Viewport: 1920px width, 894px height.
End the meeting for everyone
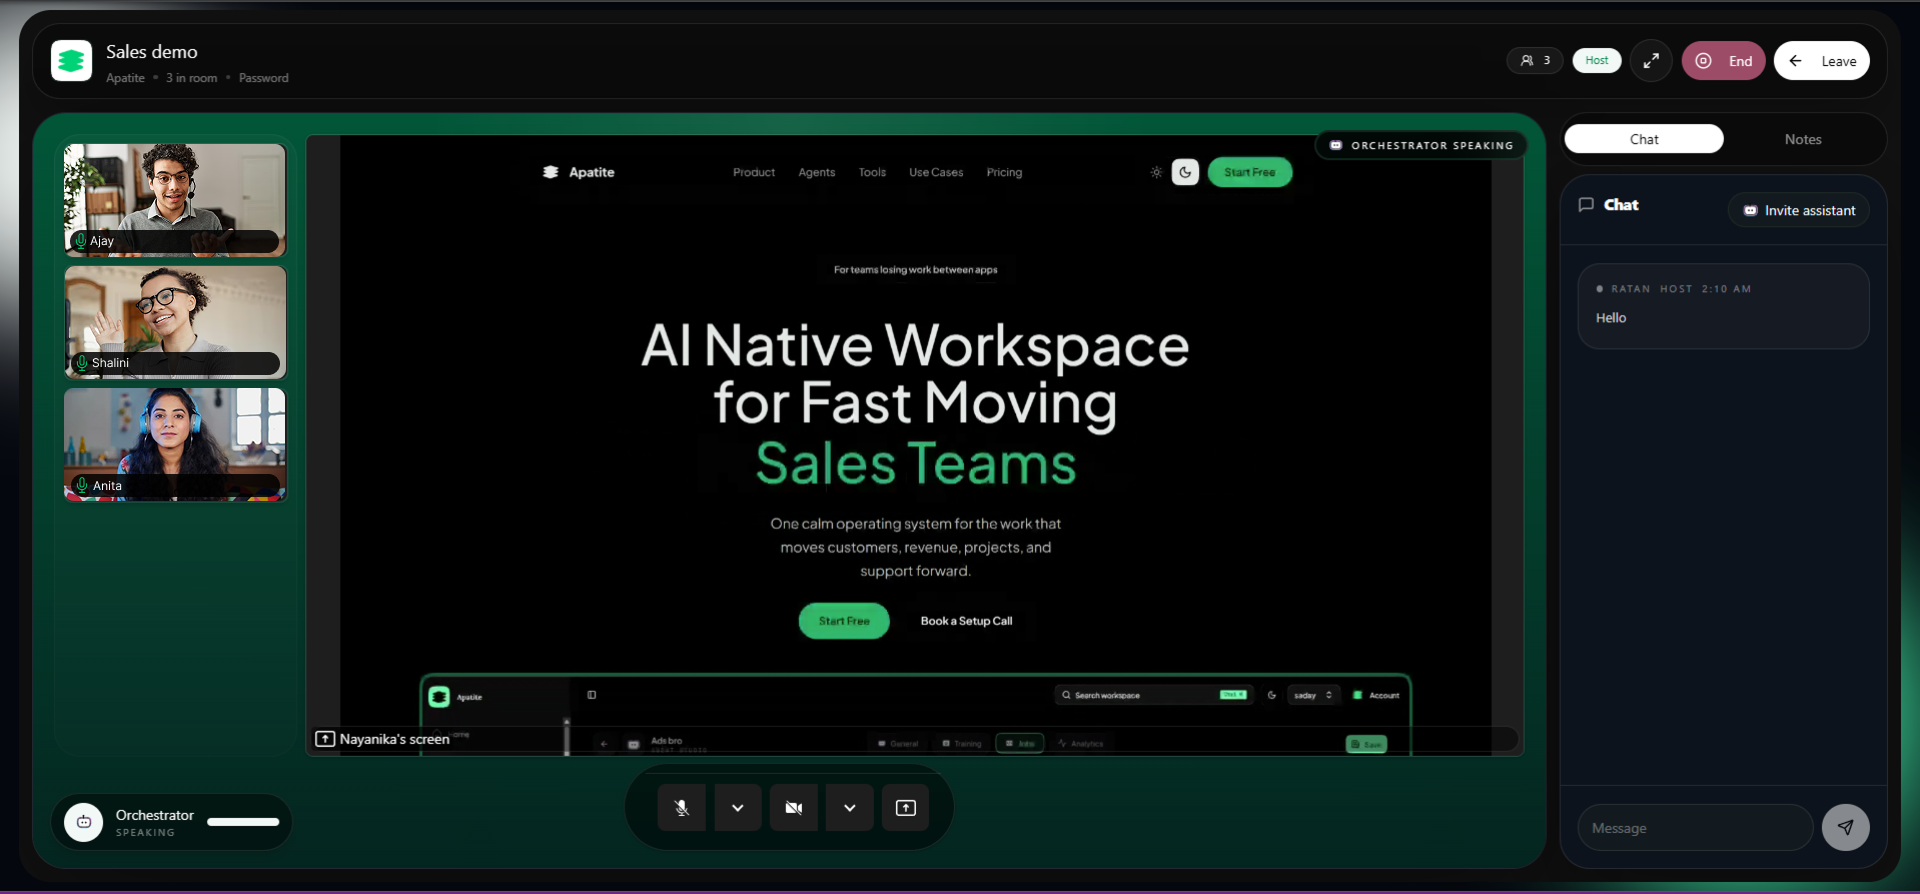point(1723,61)
